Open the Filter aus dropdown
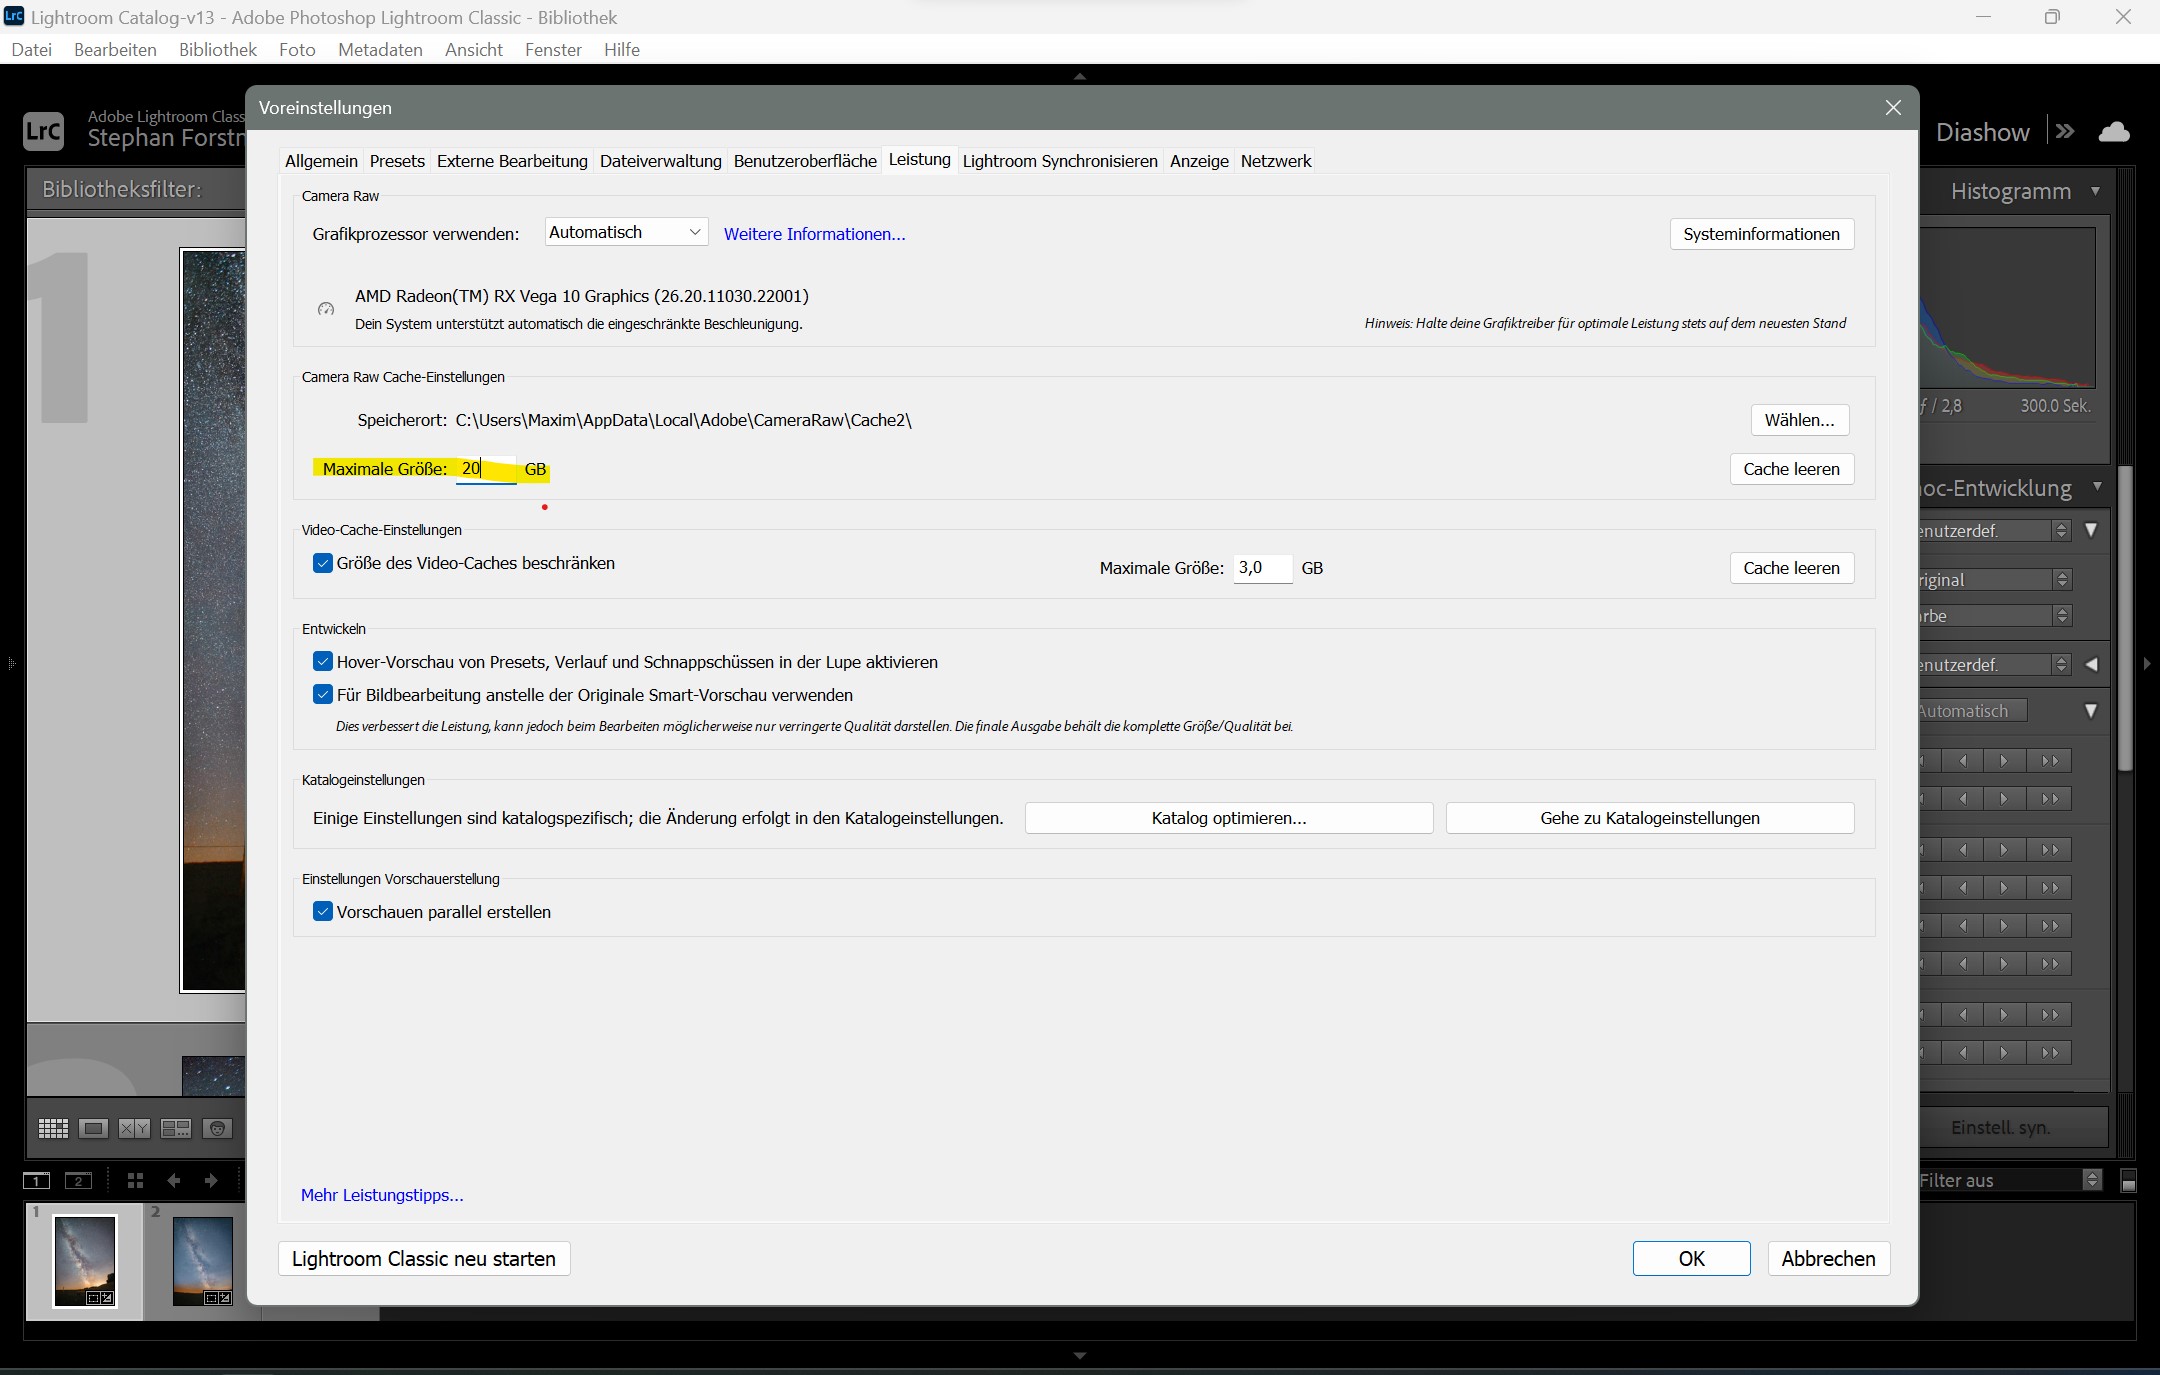Screen dimensions: 2160x1375 2011,1180
